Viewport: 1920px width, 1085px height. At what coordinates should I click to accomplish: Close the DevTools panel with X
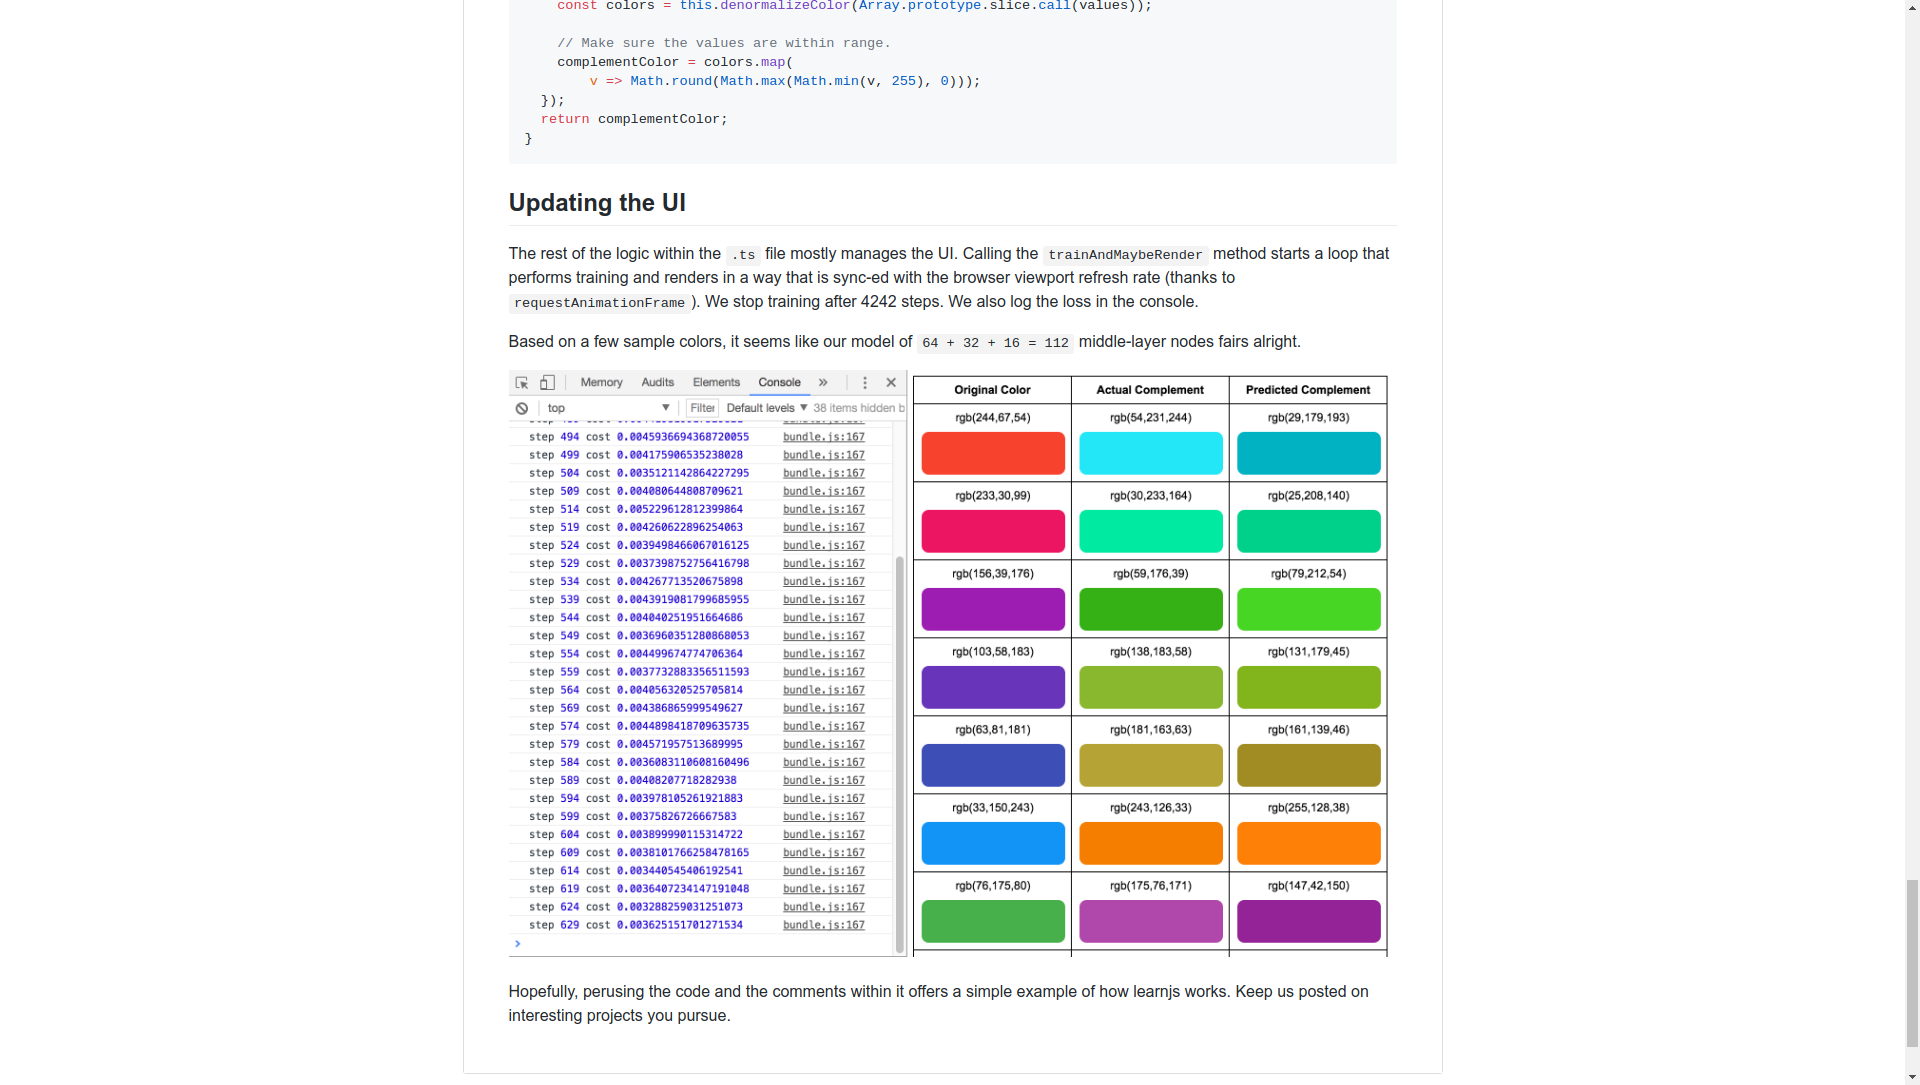coord(891,383)
